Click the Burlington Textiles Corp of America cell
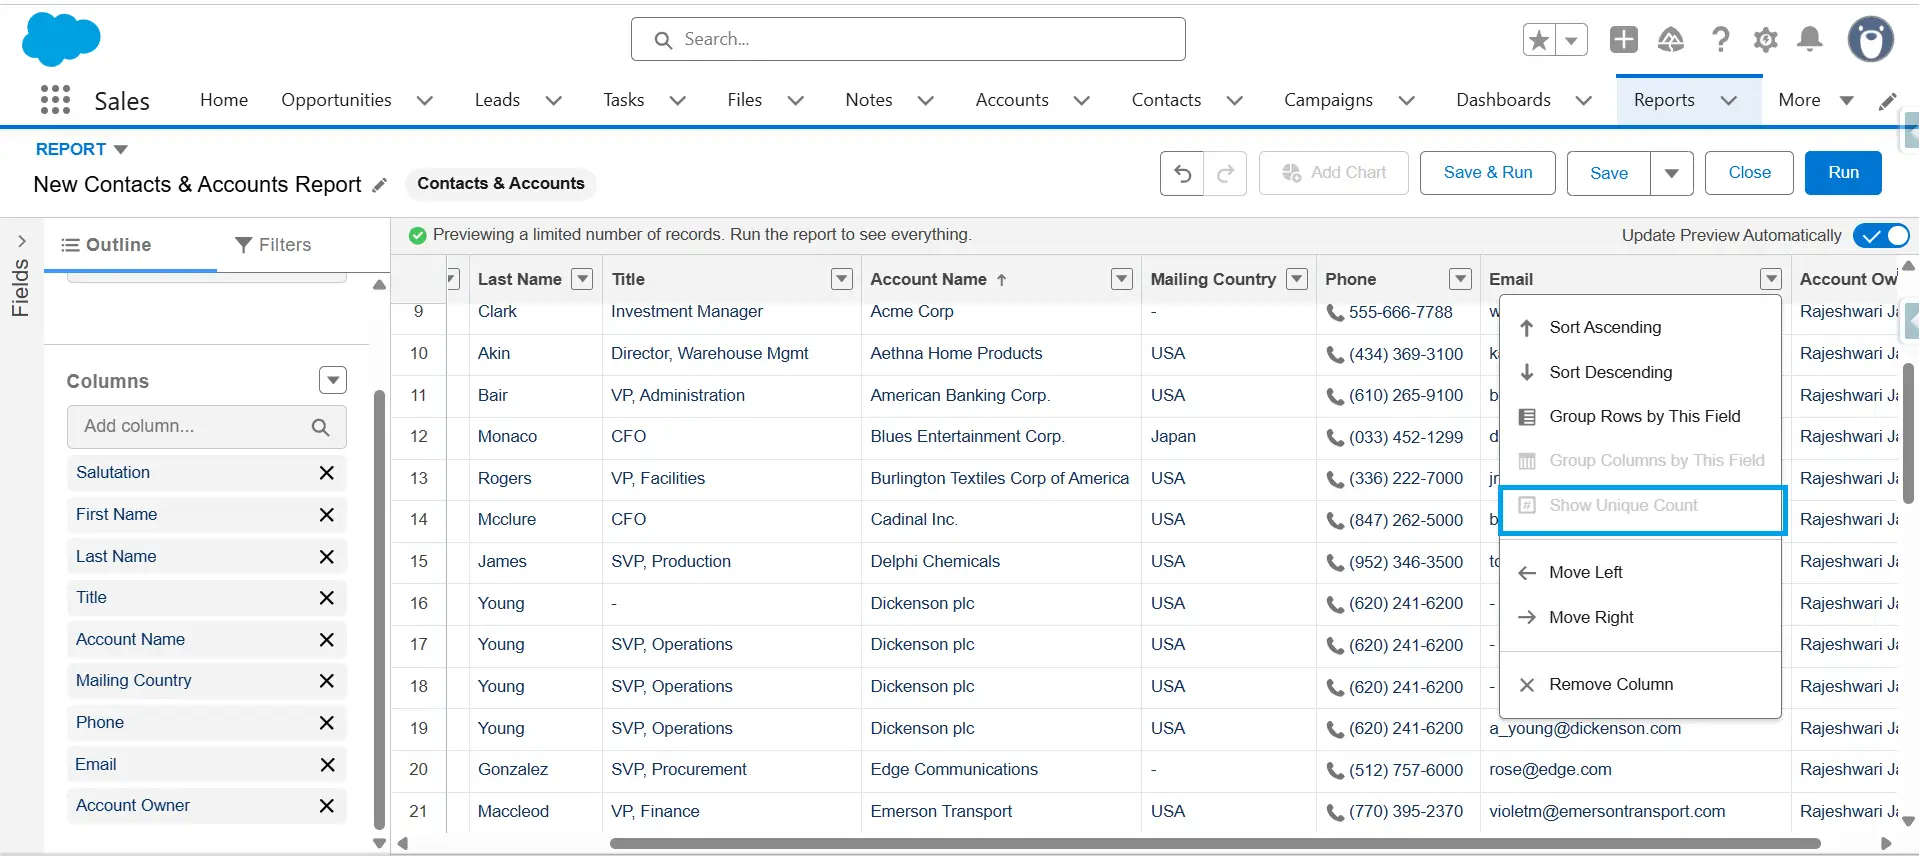Viewport: 1919px width, 867px height. [x=999, y=479]
